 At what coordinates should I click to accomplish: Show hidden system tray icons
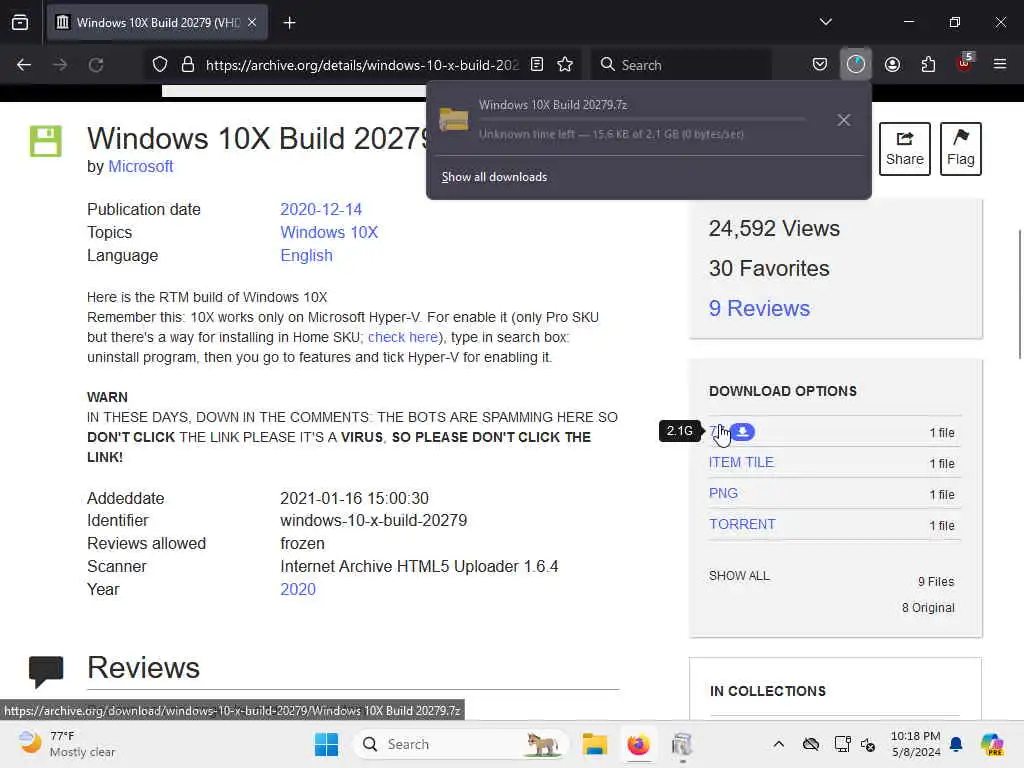click(778, 744)
